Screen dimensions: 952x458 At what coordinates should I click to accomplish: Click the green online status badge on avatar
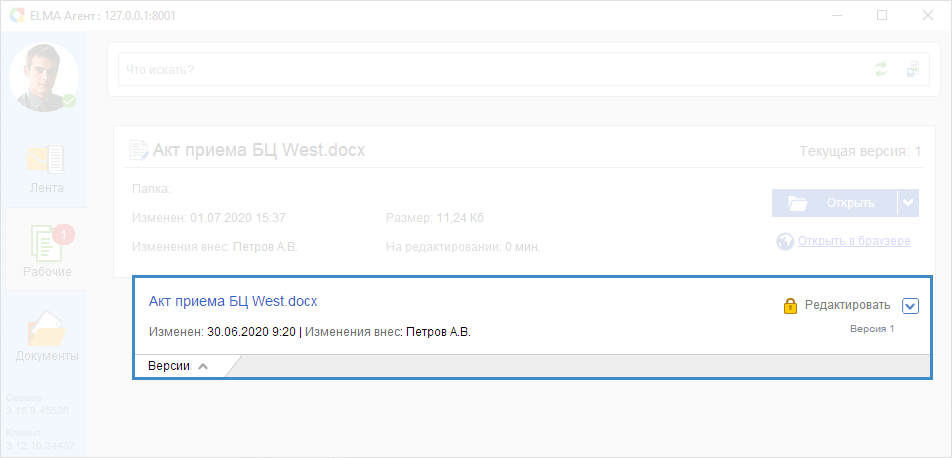(69, 101)
